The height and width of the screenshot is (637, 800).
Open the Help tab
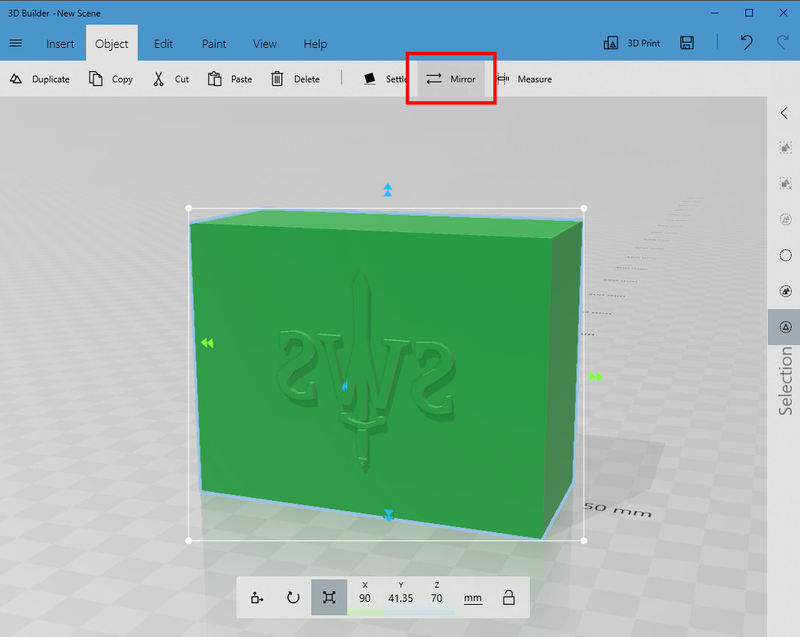pyautogui.click(x=315, y=44)
